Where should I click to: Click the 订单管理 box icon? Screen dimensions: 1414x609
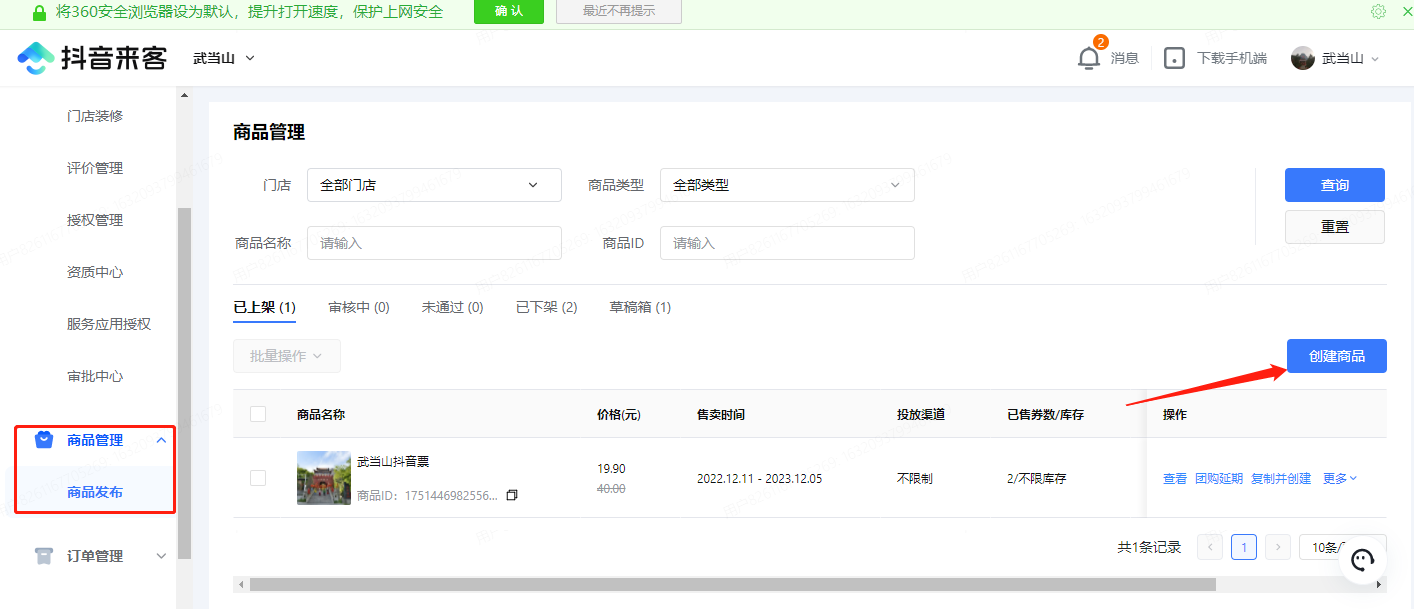[43, 556]
